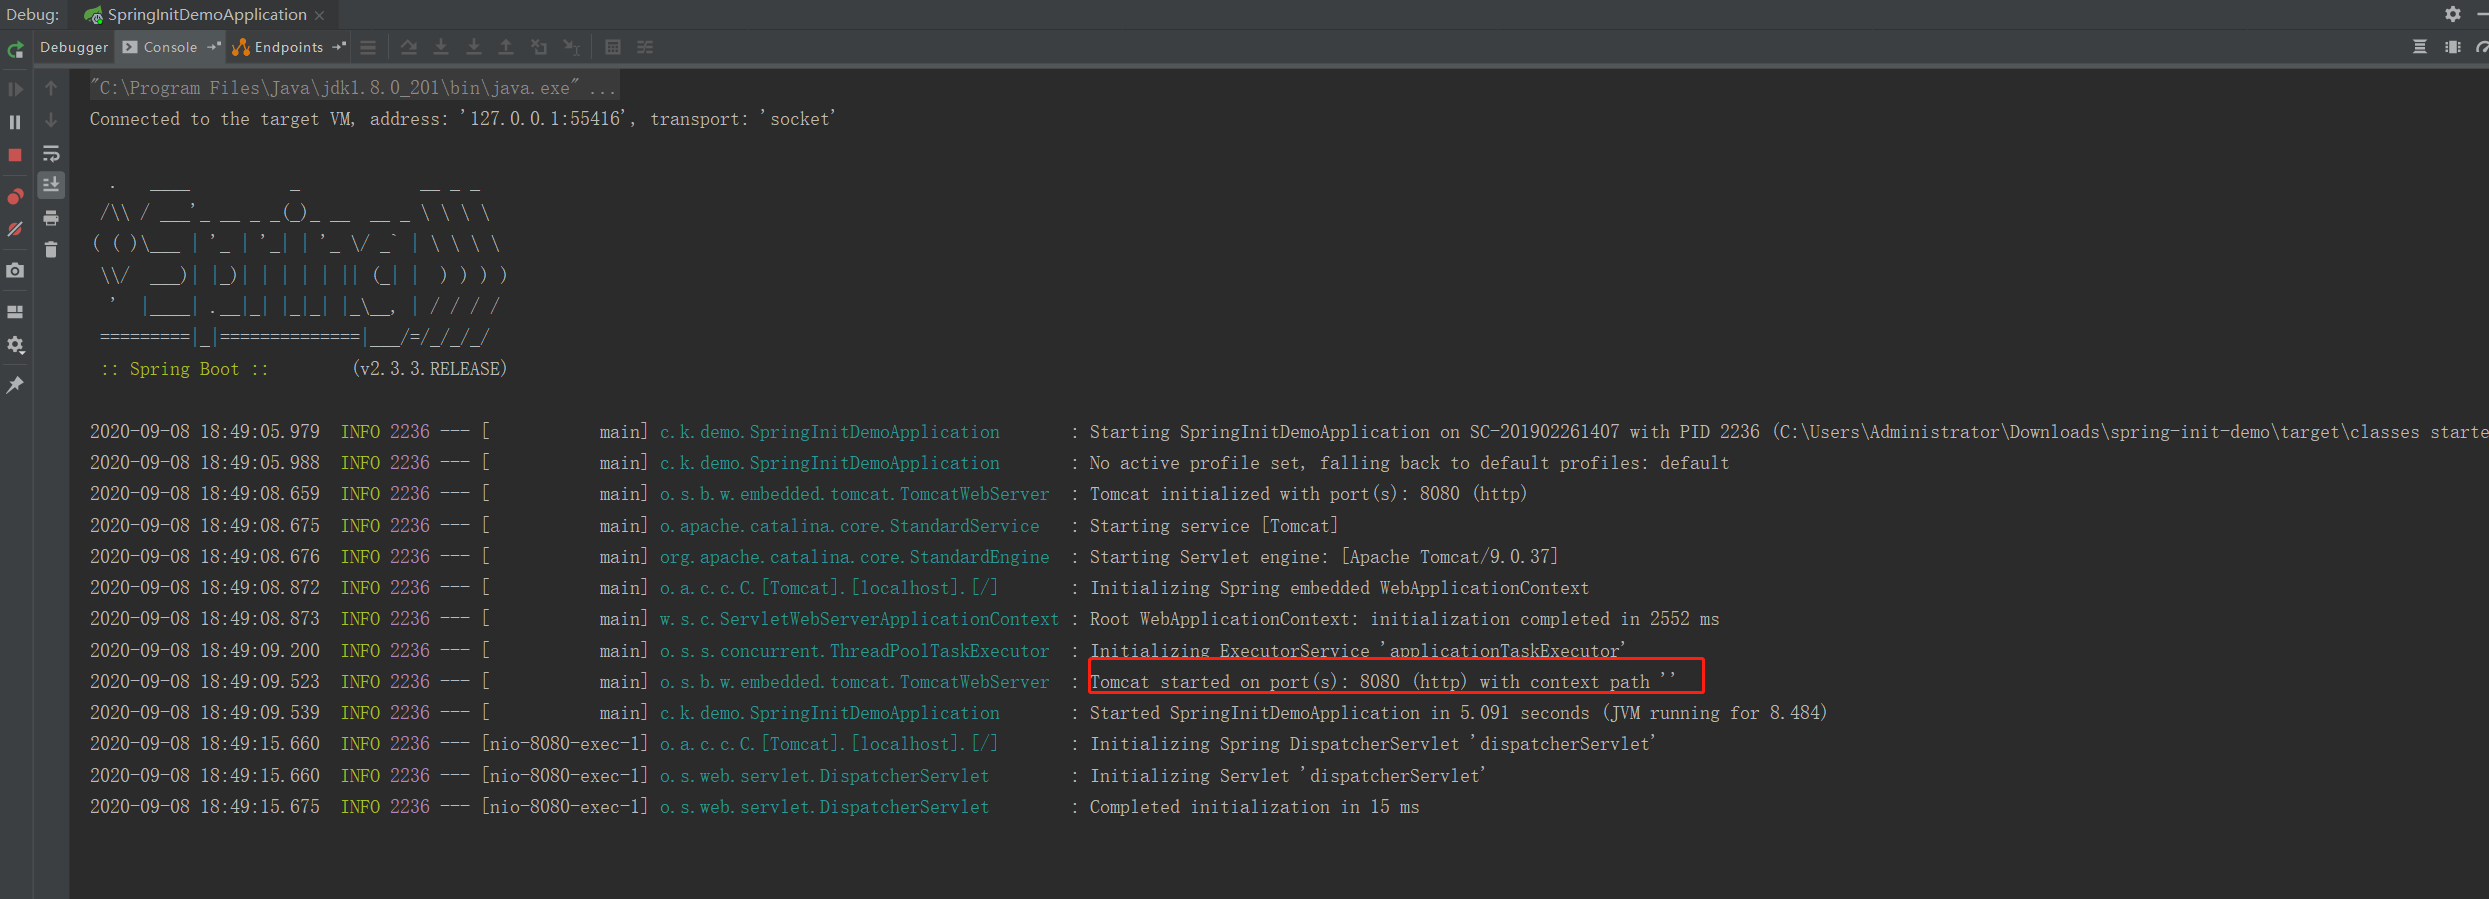Click the Console tab's move-to-window arrow icon

(214, 46)
